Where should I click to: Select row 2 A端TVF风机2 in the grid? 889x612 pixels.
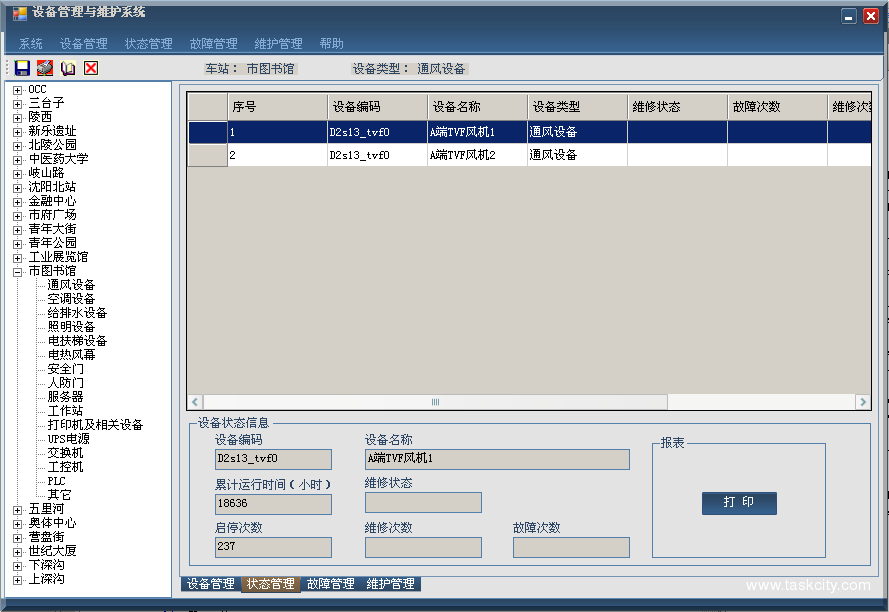click(462, 155)
